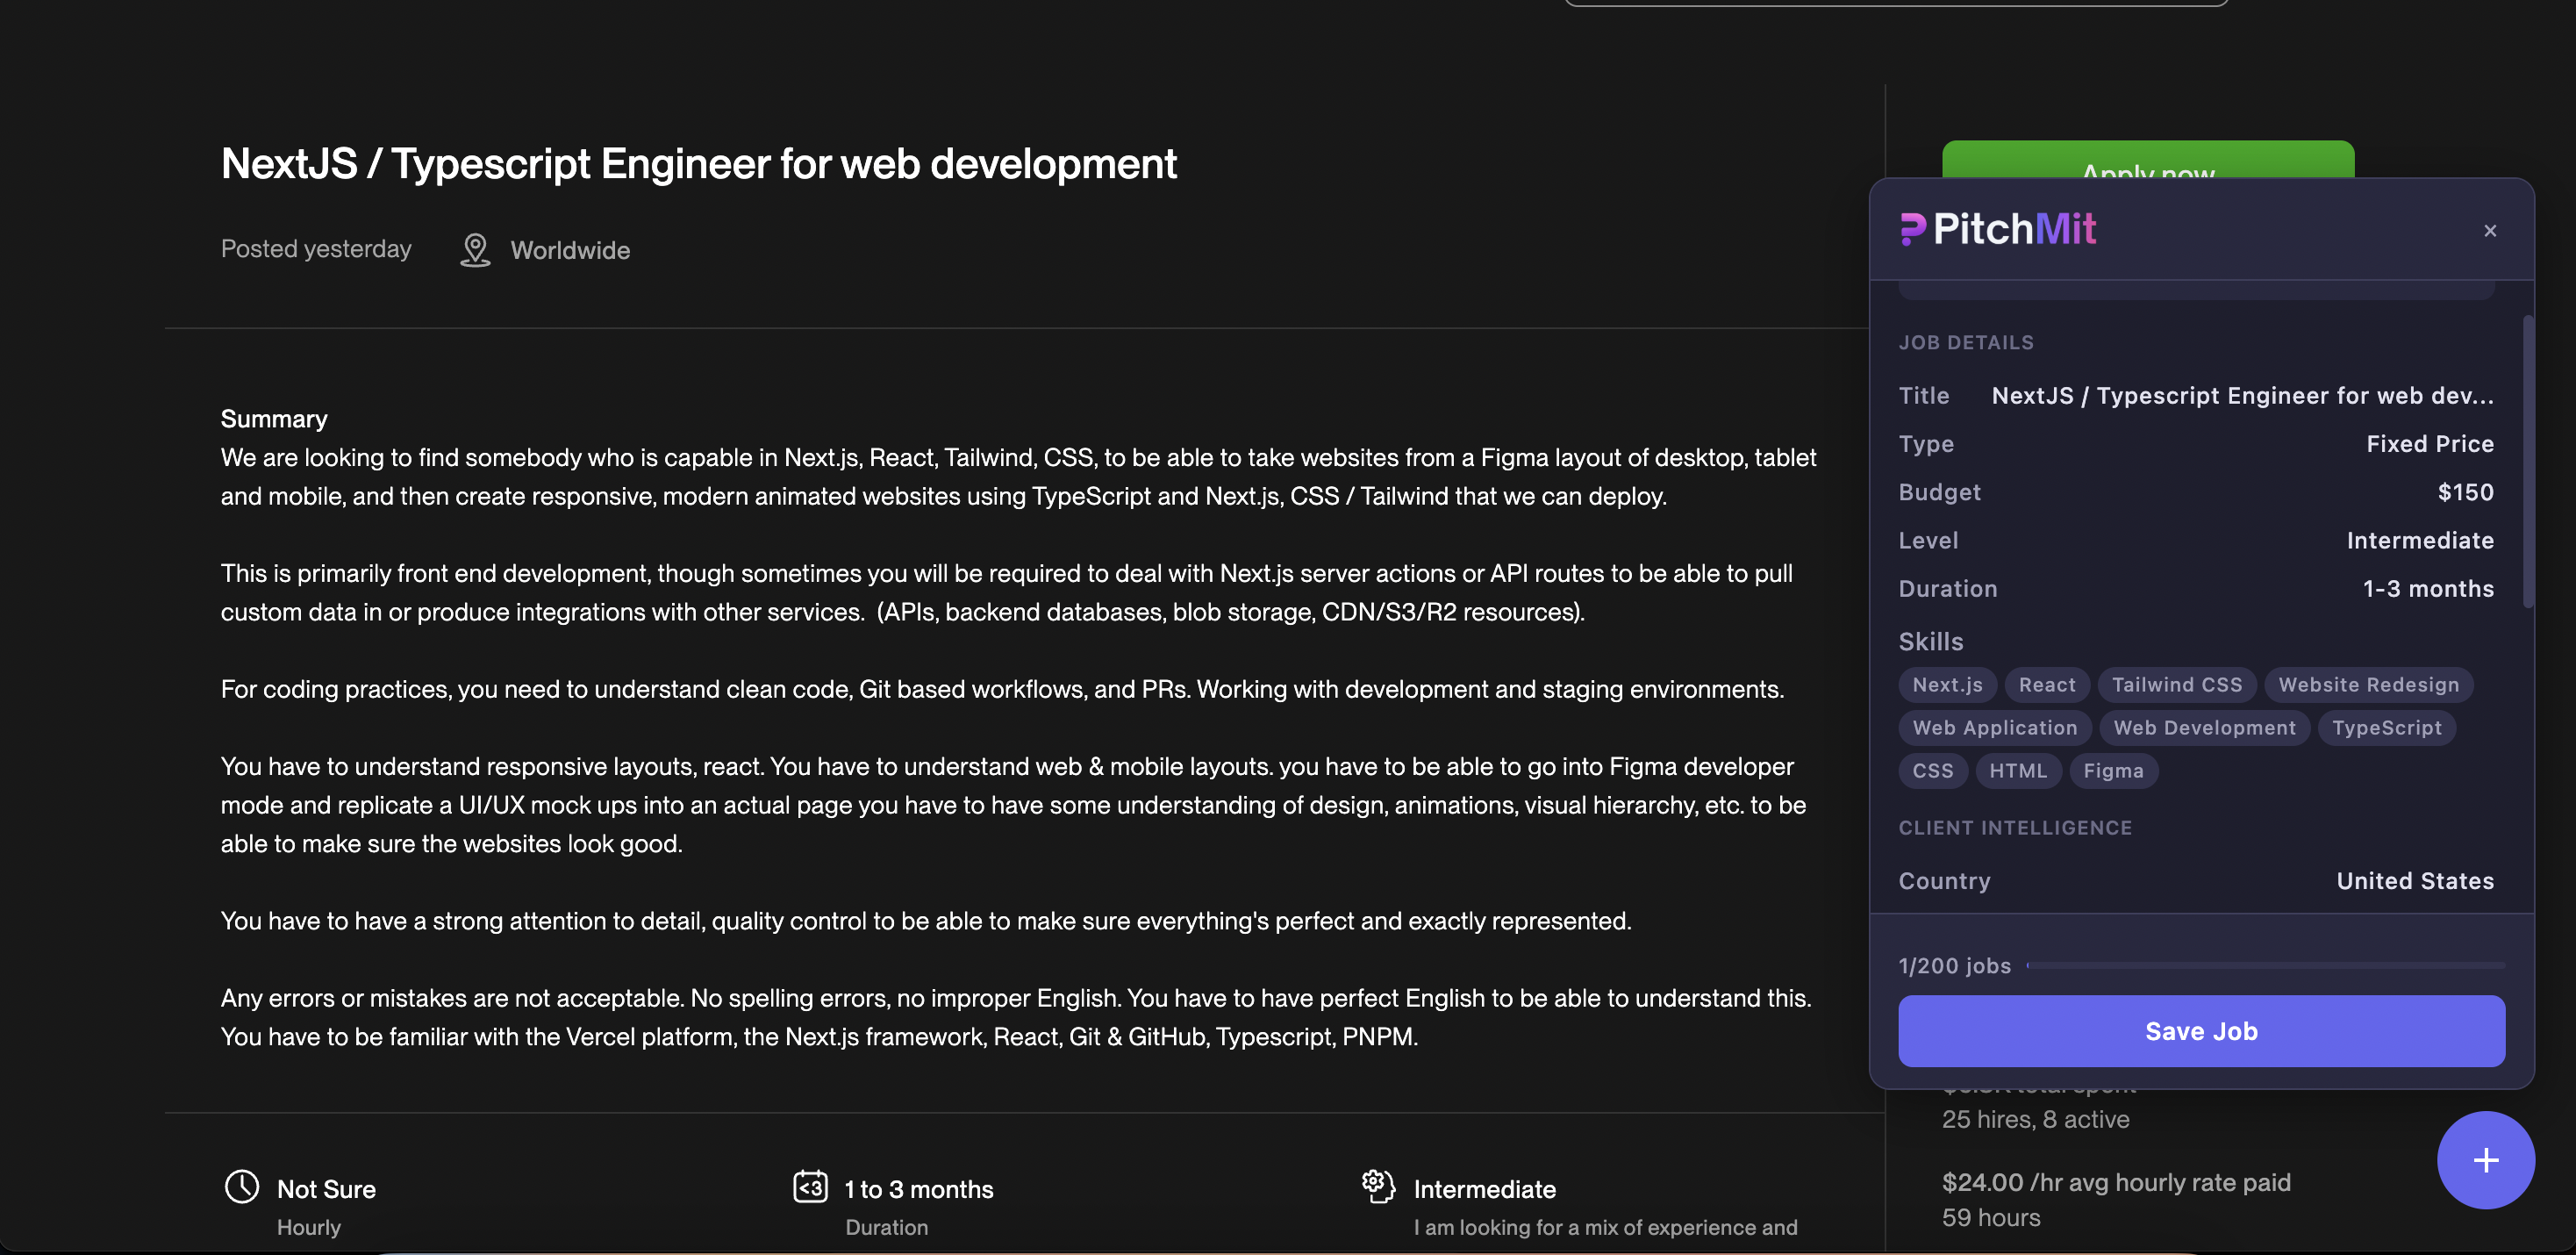Click the PitchMit logo icon
This screenshot has height=1255, width=2576.
pos(1913,229)
